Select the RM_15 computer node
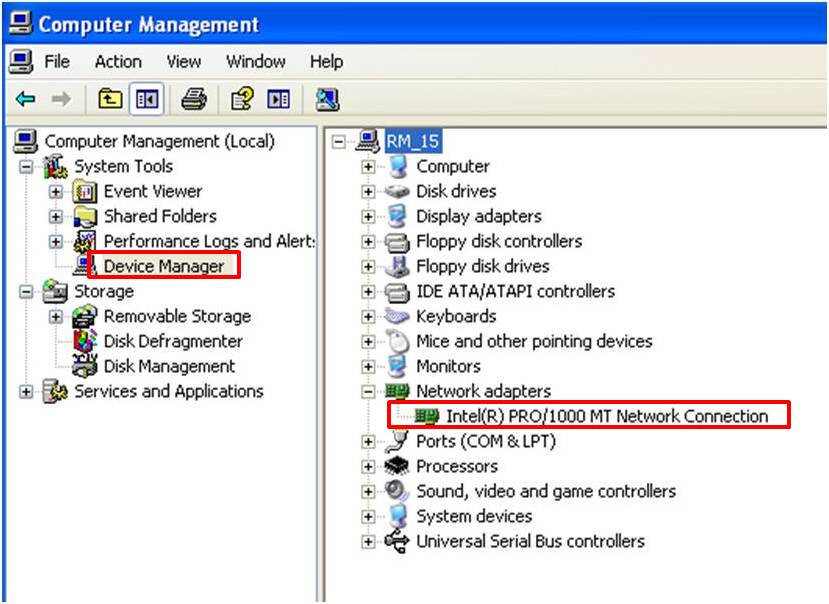Viewport: 829px width, 604px height. pos(413,141)
